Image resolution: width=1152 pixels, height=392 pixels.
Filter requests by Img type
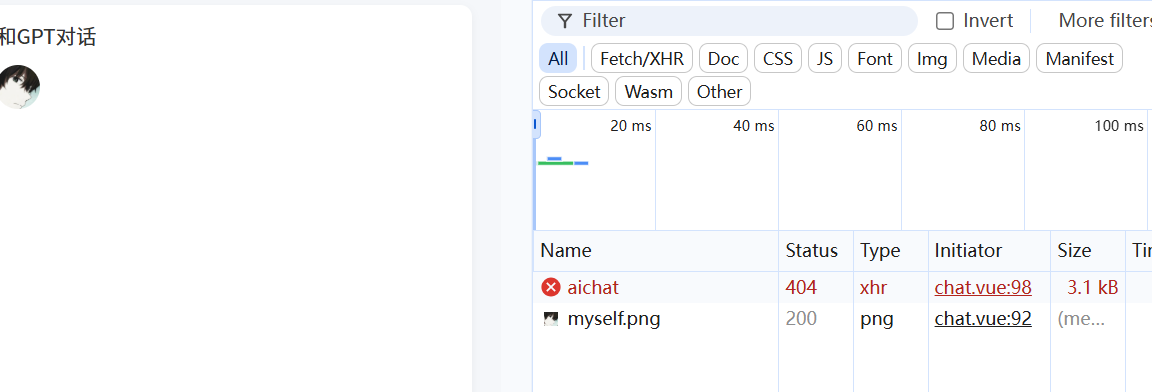click(932, 59)
